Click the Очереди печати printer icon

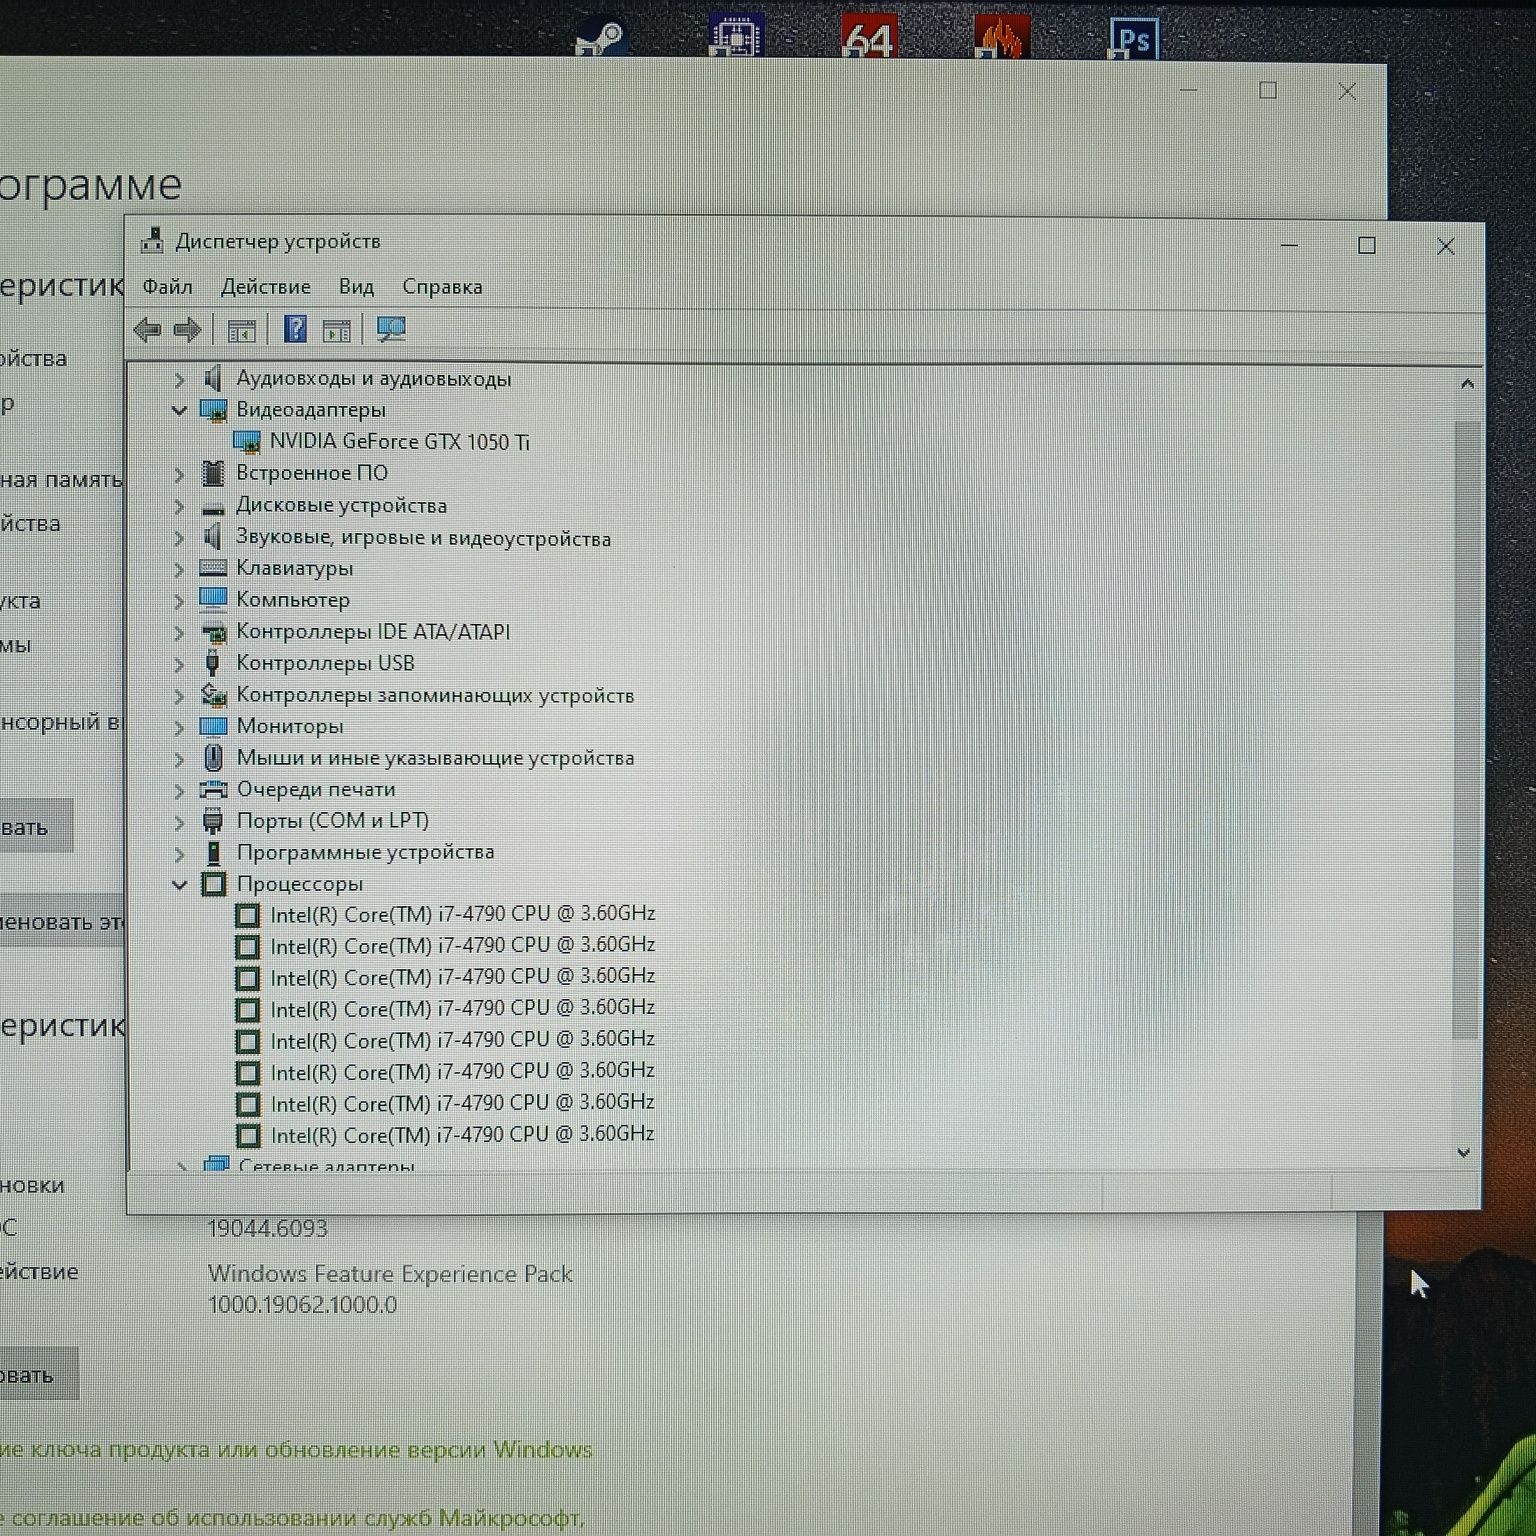click(213, 789)
